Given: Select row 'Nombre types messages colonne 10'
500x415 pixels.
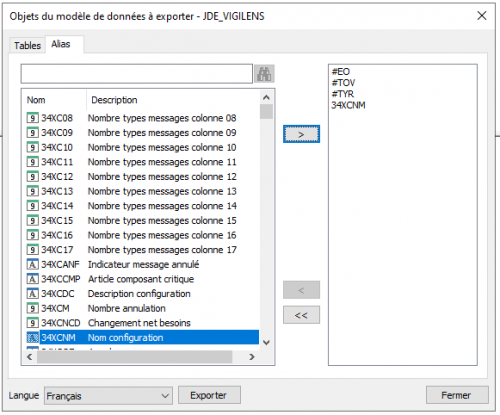Looking at the screenshot, I should point(142,147).
